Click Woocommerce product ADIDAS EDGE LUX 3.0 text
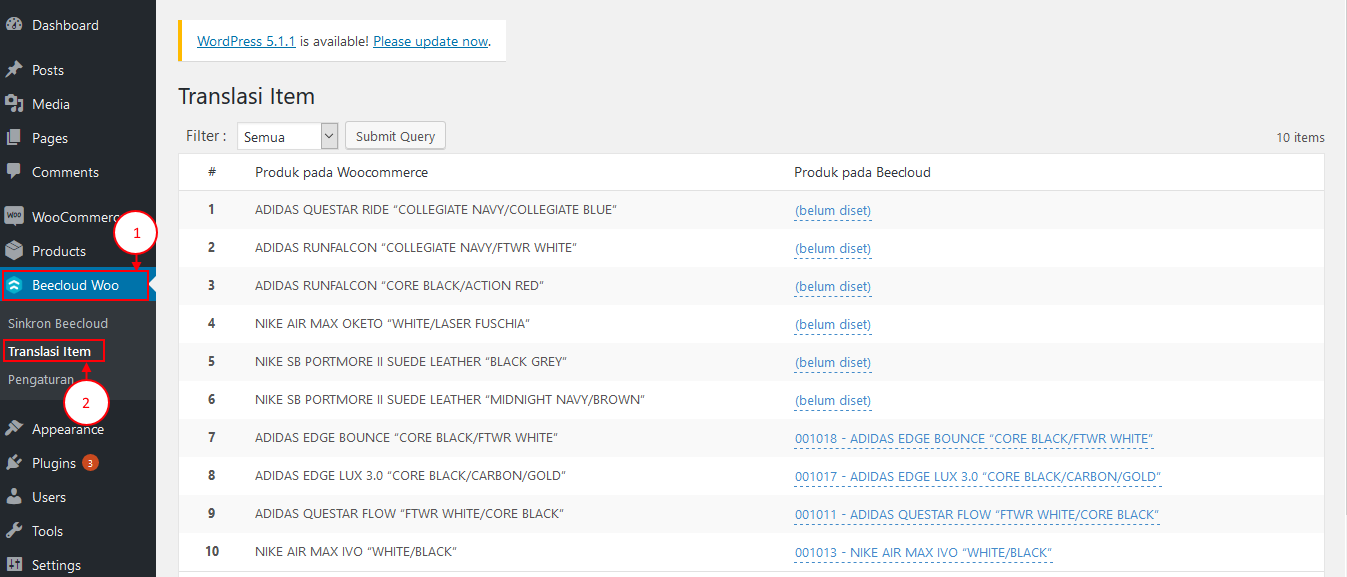The height and width of the screenshot is (577, 1347). 410,475
